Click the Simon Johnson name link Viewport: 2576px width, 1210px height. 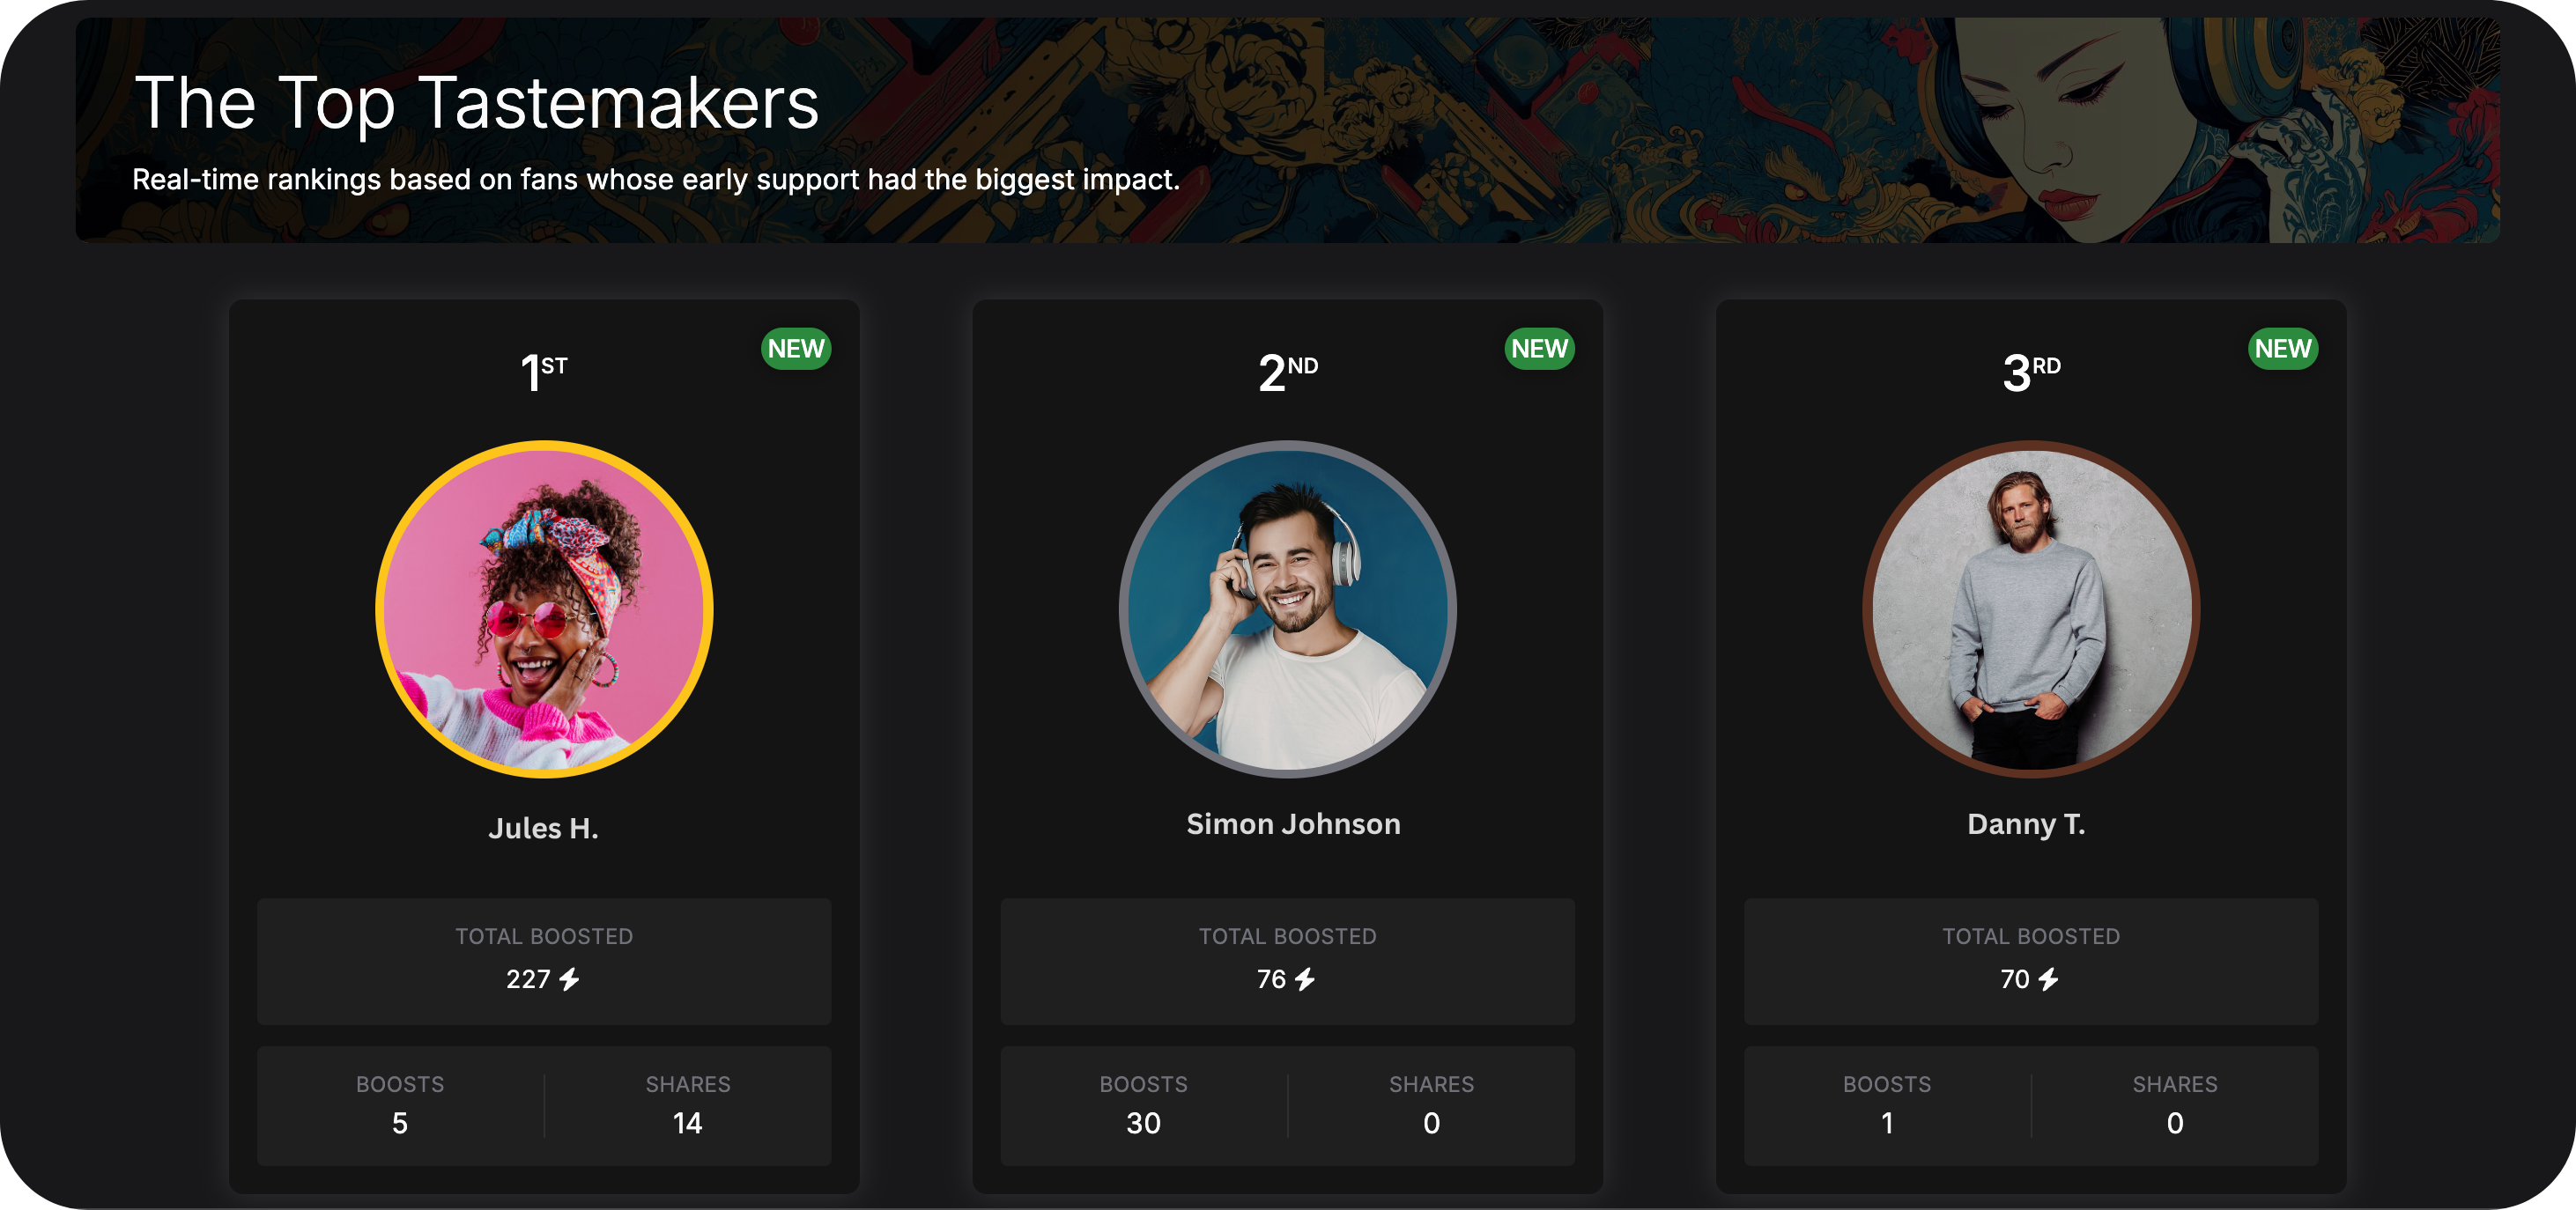1293,824
